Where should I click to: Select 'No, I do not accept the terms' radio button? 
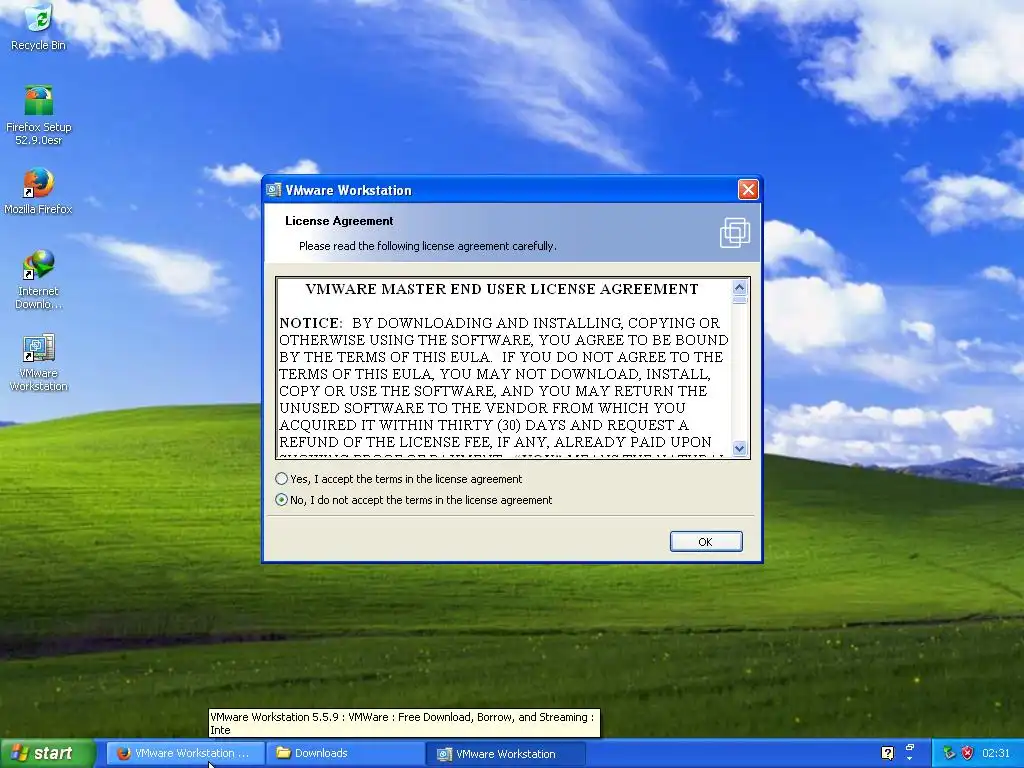click(281, 500)
